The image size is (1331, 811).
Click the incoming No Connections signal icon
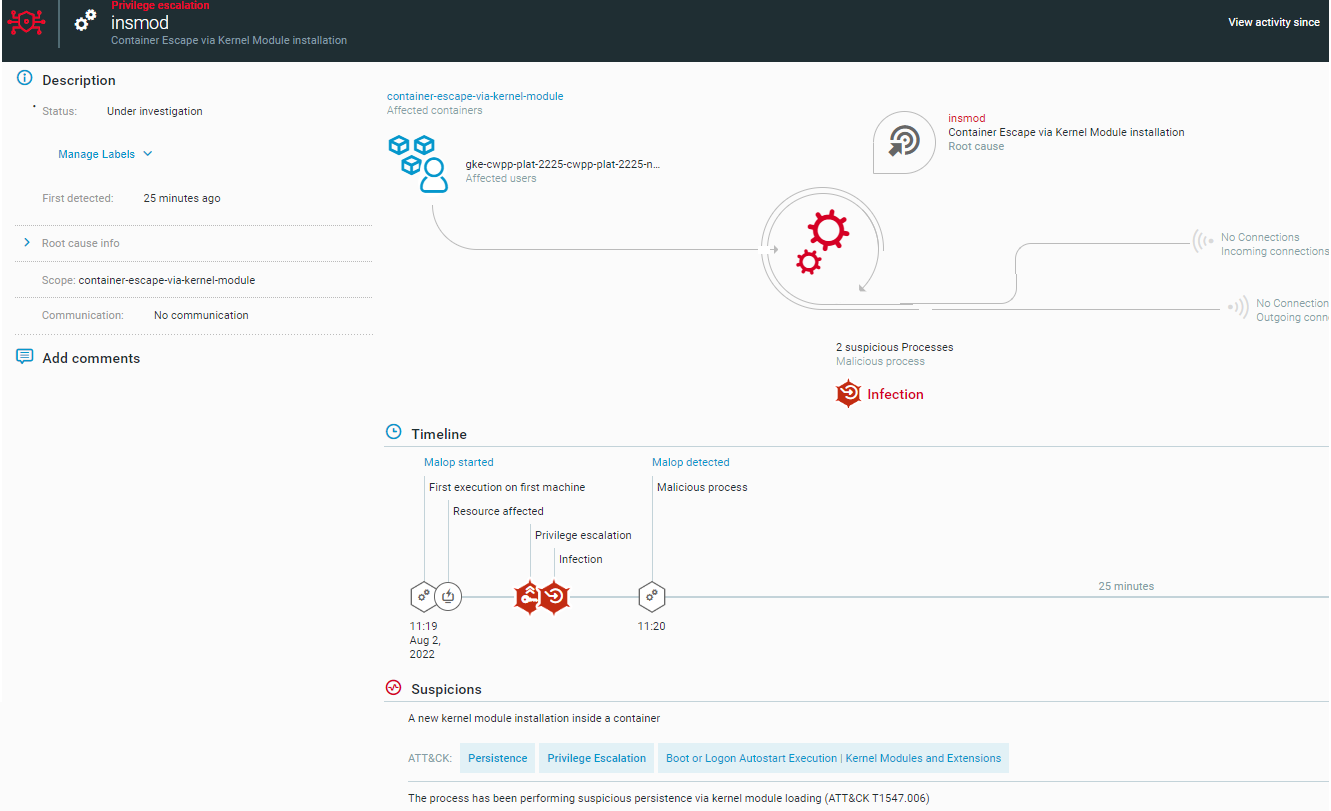point(1201,240)
